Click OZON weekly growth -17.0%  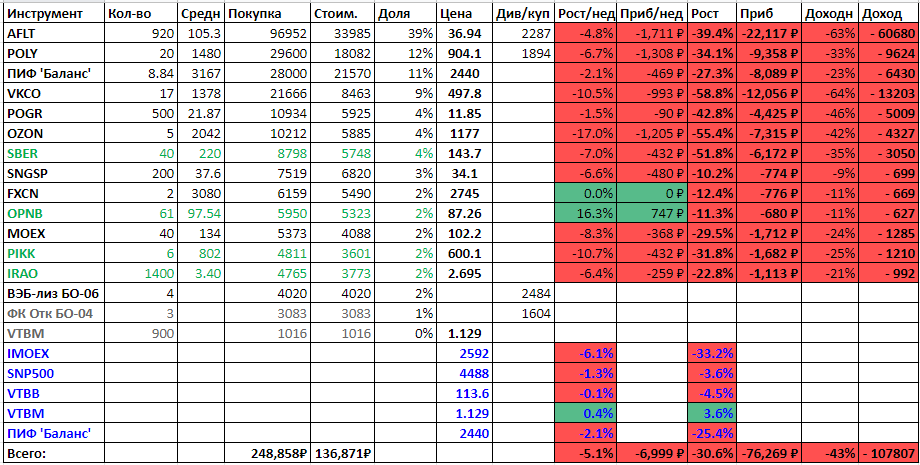pyautogui.click(x=585, y=134)
